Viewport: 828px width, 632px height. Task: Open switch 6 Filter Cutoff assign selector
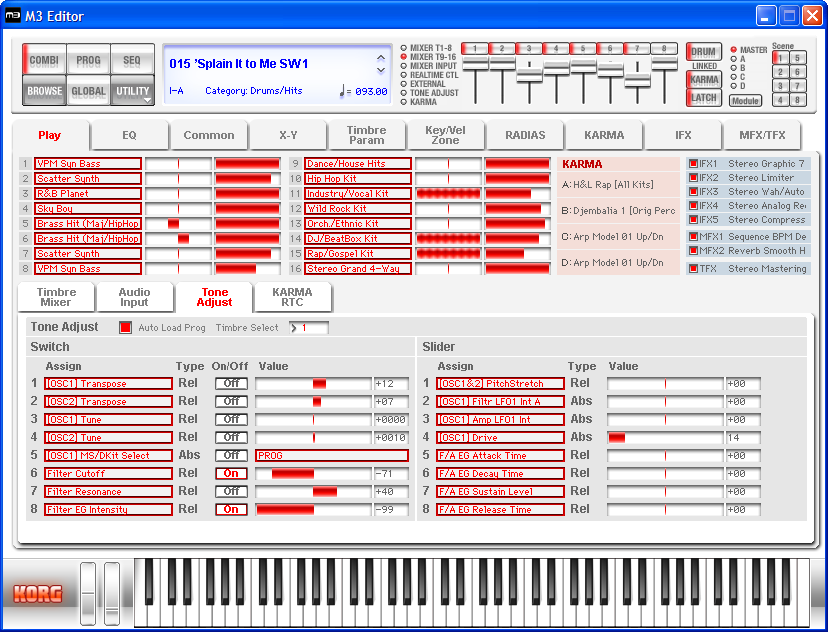[x=108, y=474]
